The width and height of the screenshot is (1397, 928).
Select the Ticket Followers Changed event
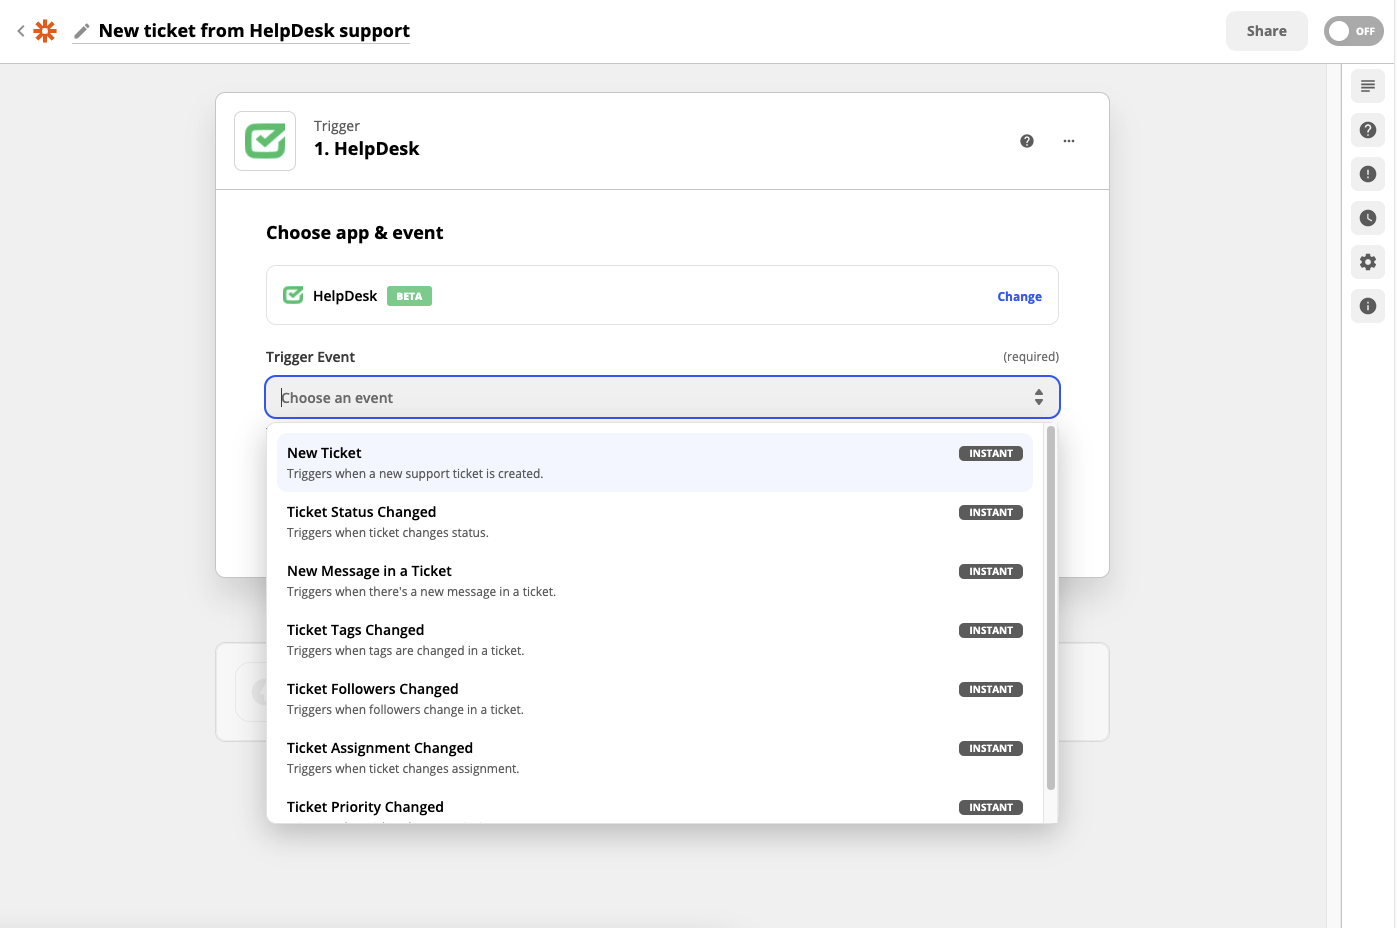[x=654, y=698]
